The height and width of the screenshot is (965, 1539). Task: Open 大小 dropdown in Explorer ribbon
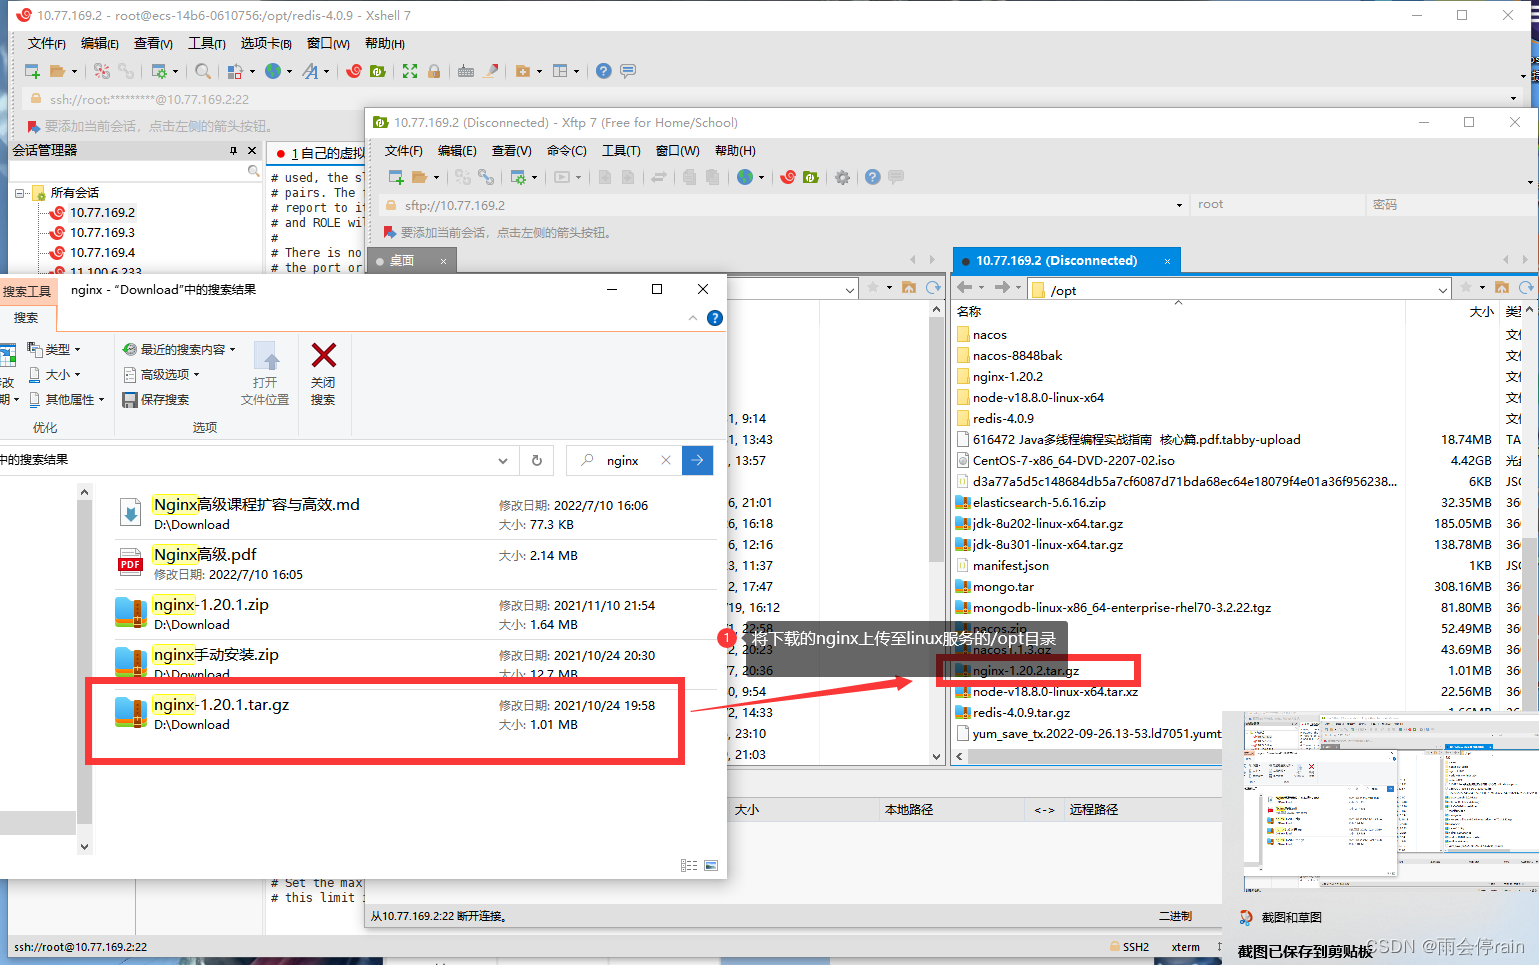[x=54, y=375]
